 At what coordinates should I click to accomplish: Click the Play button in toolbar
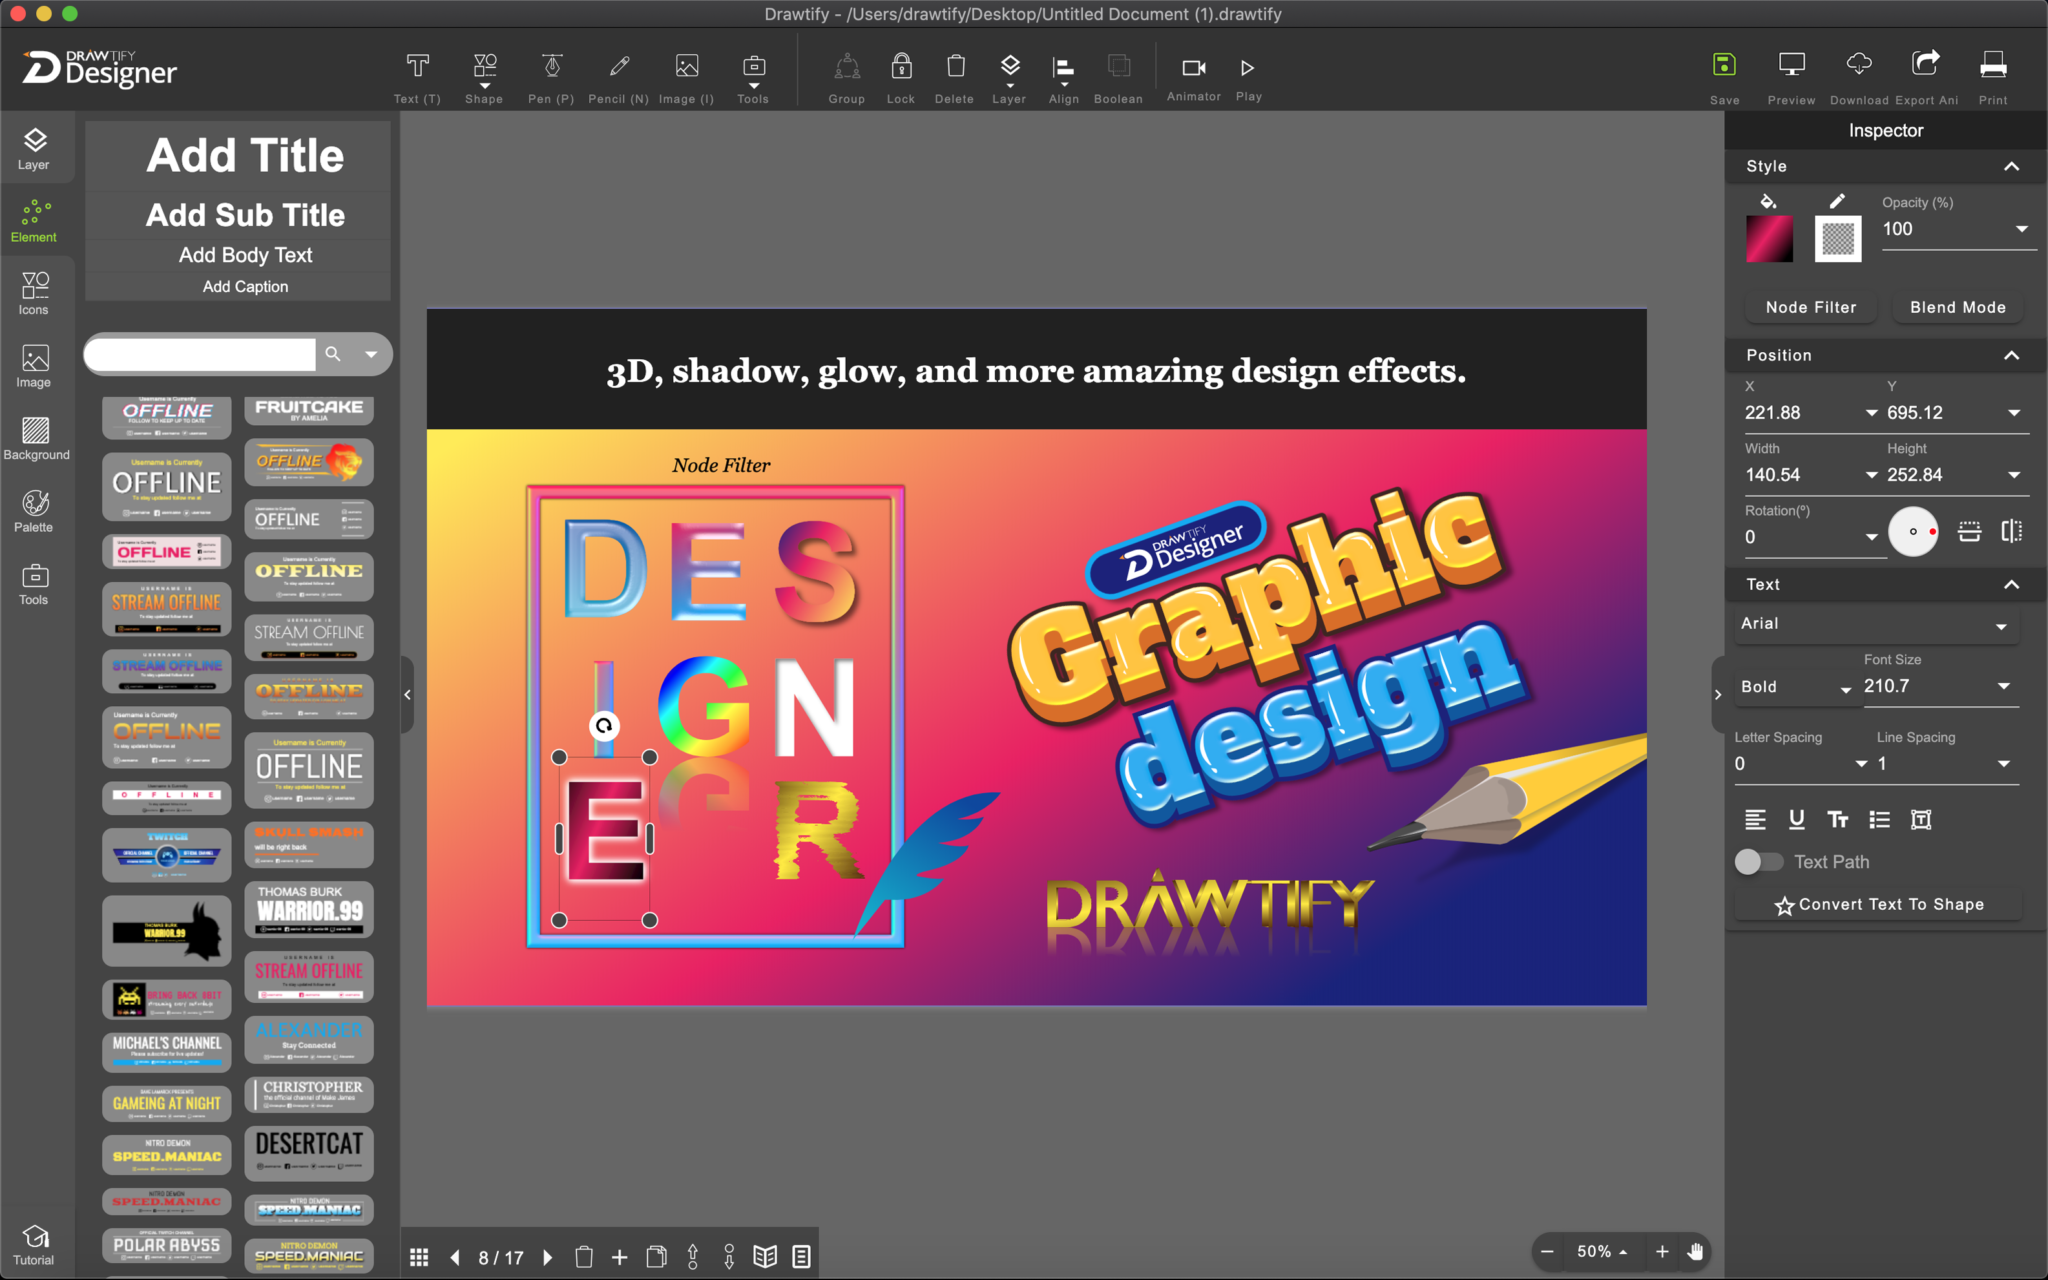(x=1249, y=69)
